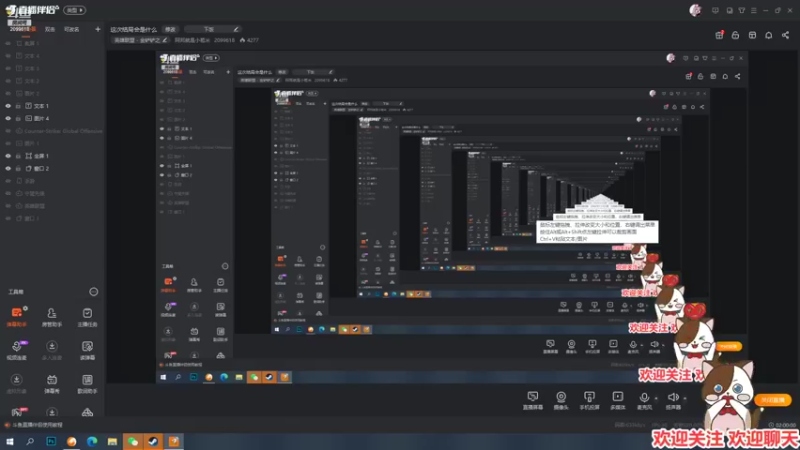Viewport: 800px width, 450px height.
Task: Show the Counter-Strike: Global Offensive source
Action: [8, 131]
